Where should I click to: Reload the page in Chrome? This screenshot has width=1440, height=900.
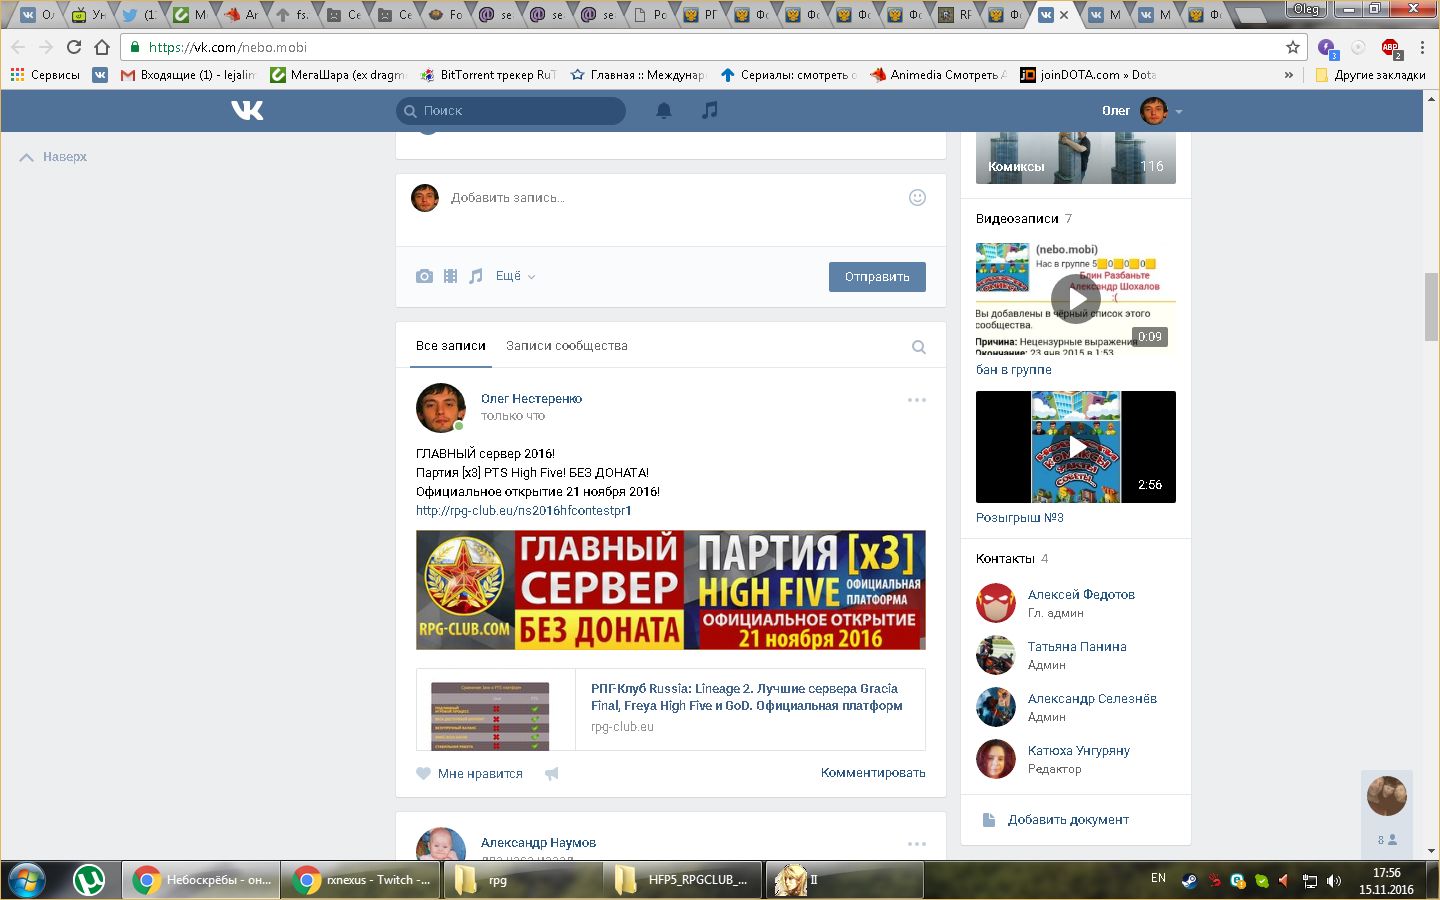[x=74, y=47]
